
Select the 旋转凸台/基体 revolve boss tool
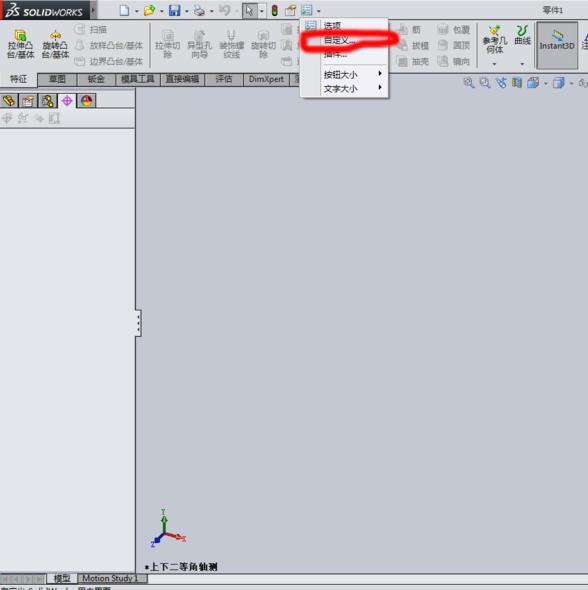[55, 44]
